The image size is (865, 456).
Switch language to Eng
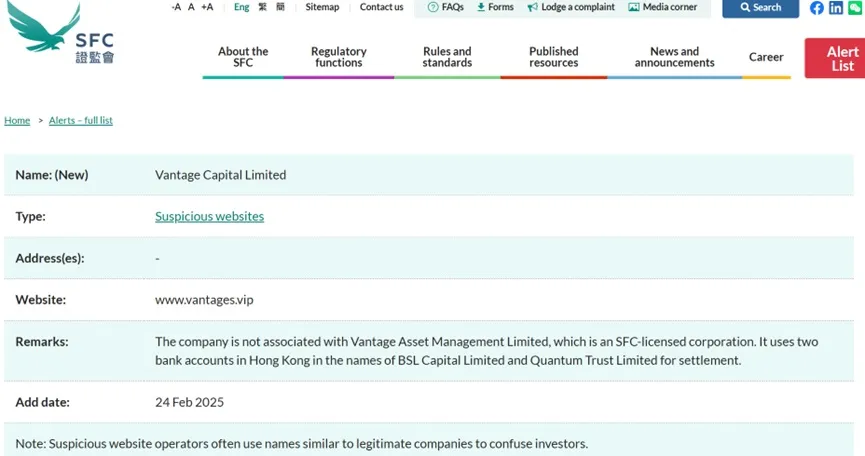[242, 7]
